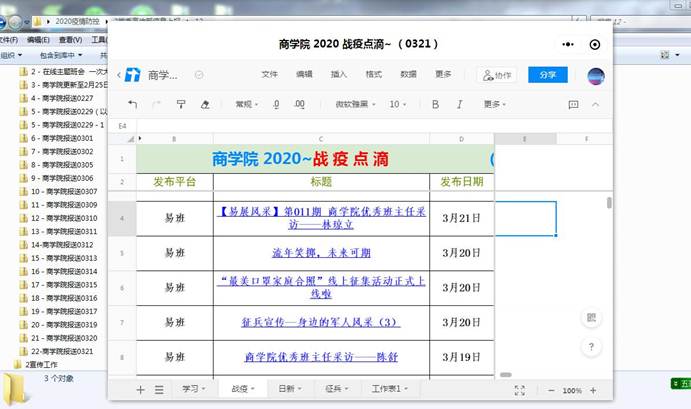The width and height of the screenshot is (691, 409).
Task: Collapse the toolbar with the up chevron
Action: (596, 104)
